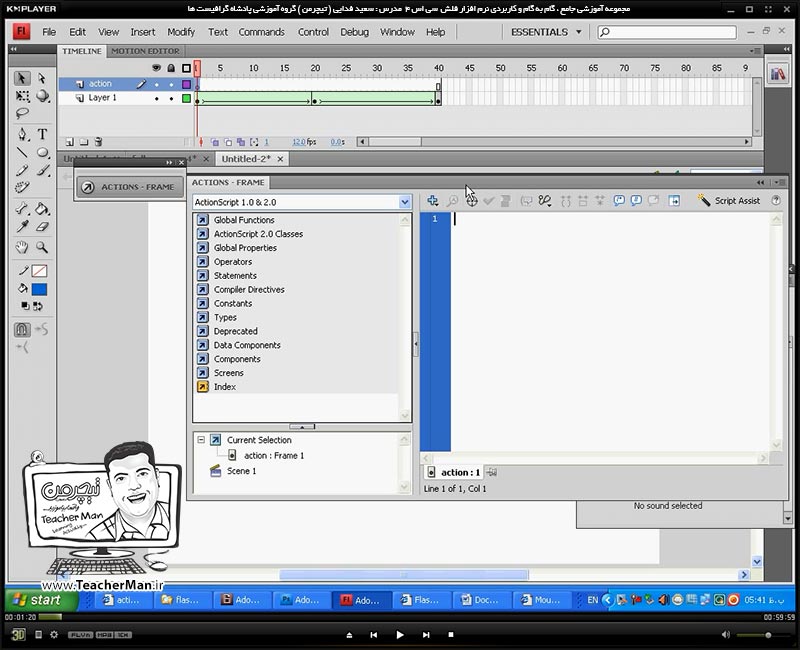Select the Bone tool
The width and height of the screenshot is (800, 650).
[22, 208]
